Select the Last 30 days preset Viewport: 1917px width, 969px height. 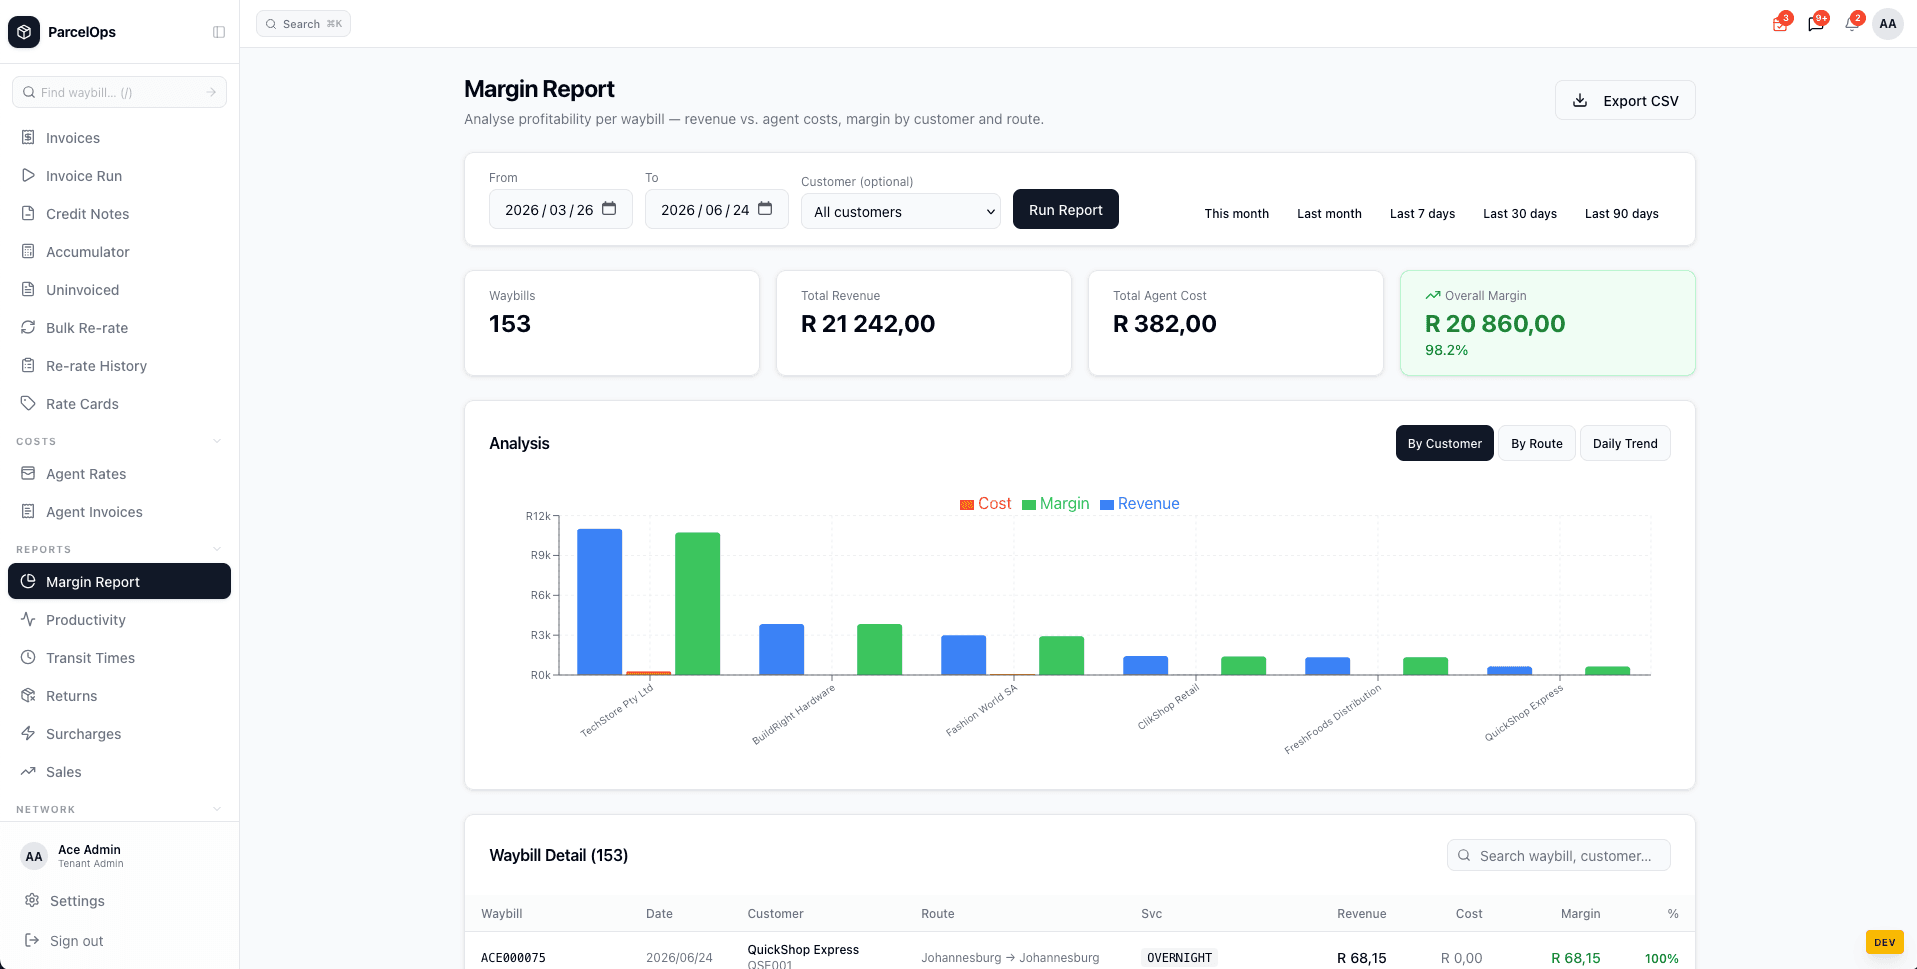[x=1520, y=213]
